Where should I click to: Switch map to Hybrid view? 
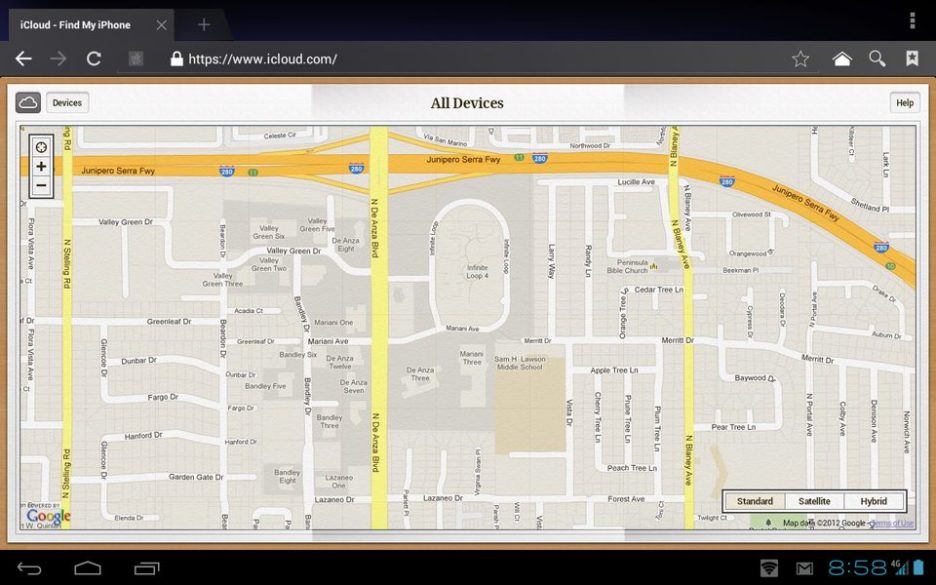(874, 501)
